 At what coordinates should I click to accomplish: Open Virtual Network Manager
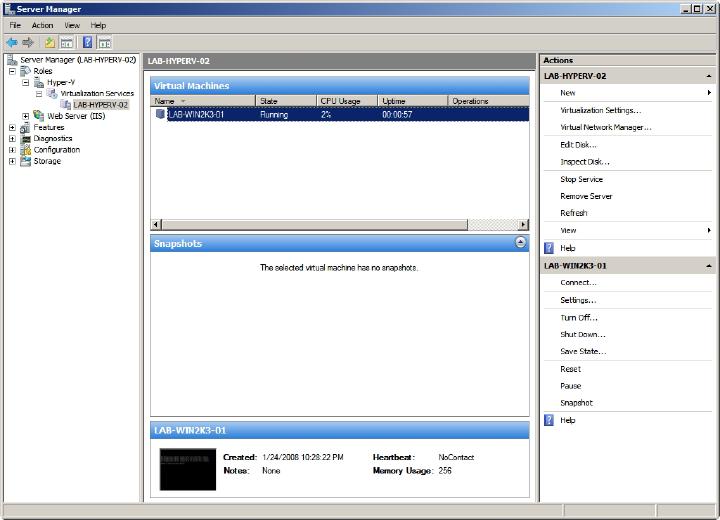pos(606,127)
